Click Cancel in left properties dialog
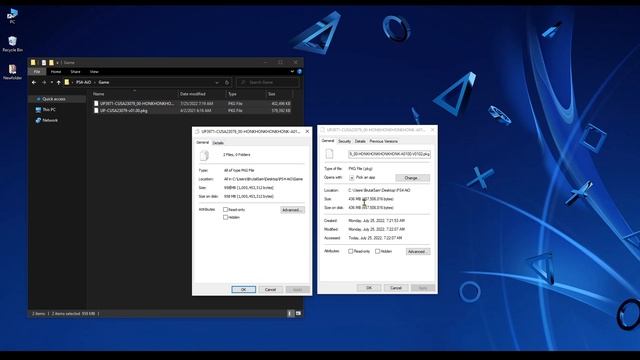This screenshot has width=640, height=360. 270,289
